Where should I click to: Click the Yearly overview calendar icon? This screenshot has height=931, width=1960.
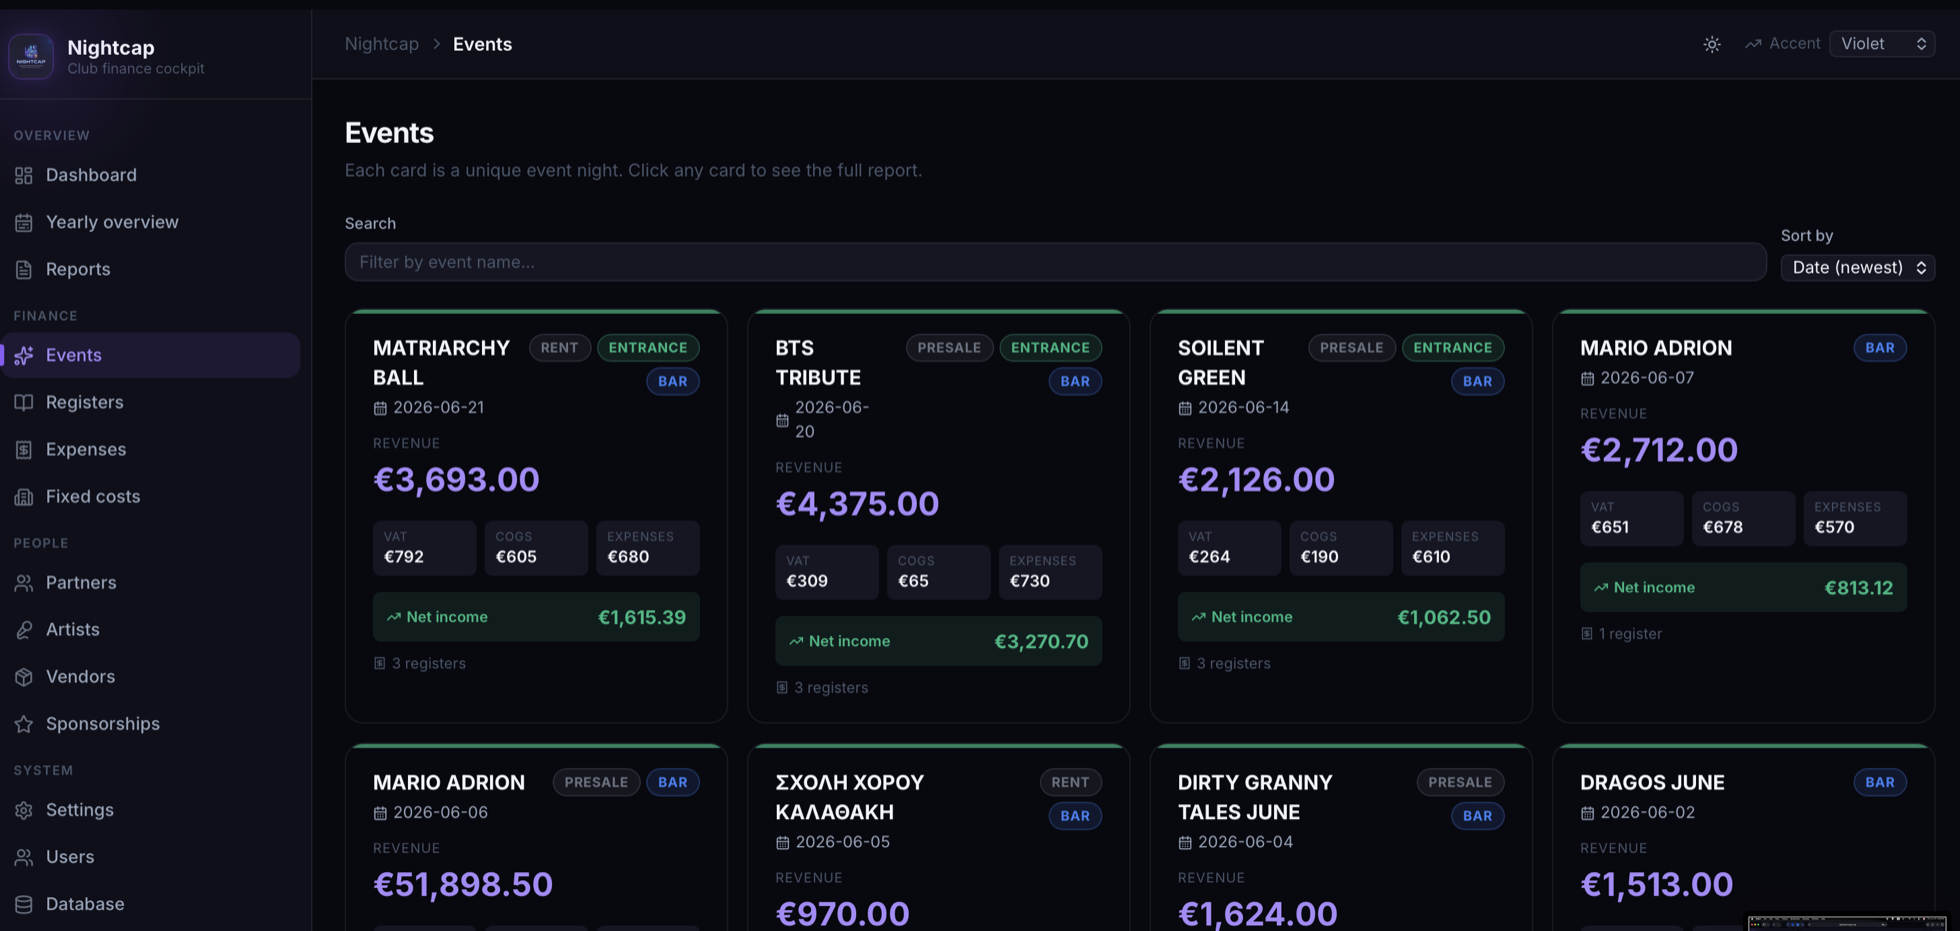click(x=24, y=222)
